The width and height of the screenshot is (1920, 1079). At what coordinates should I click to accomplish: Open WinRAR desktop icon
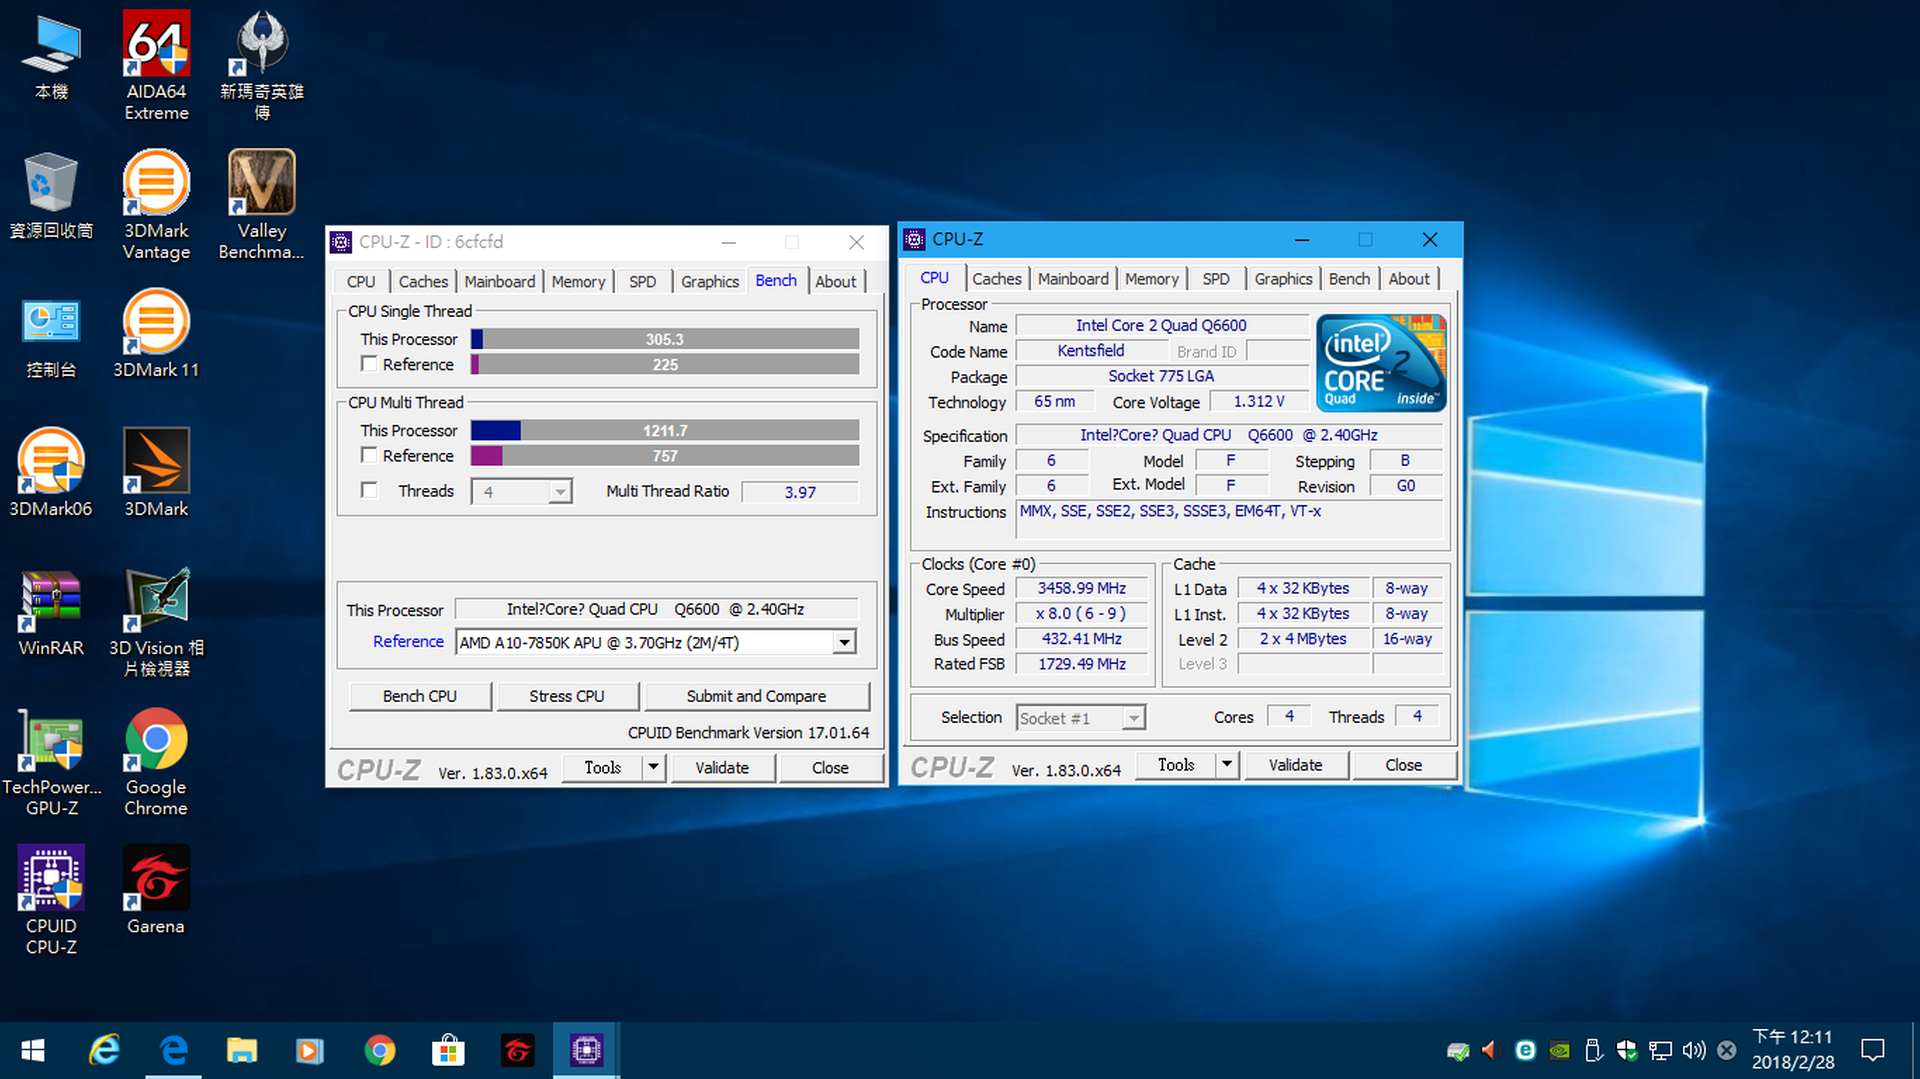(x=51, y=612)
